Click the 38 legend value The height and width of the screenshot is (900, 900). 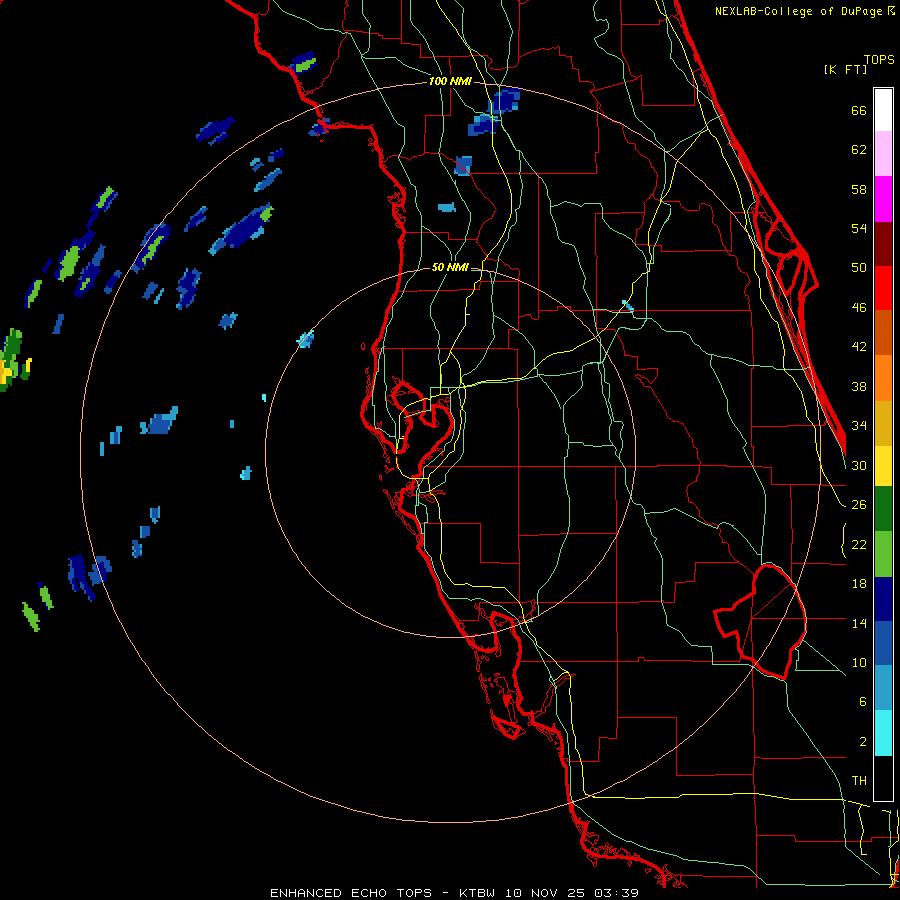click(x=859, y=386)
